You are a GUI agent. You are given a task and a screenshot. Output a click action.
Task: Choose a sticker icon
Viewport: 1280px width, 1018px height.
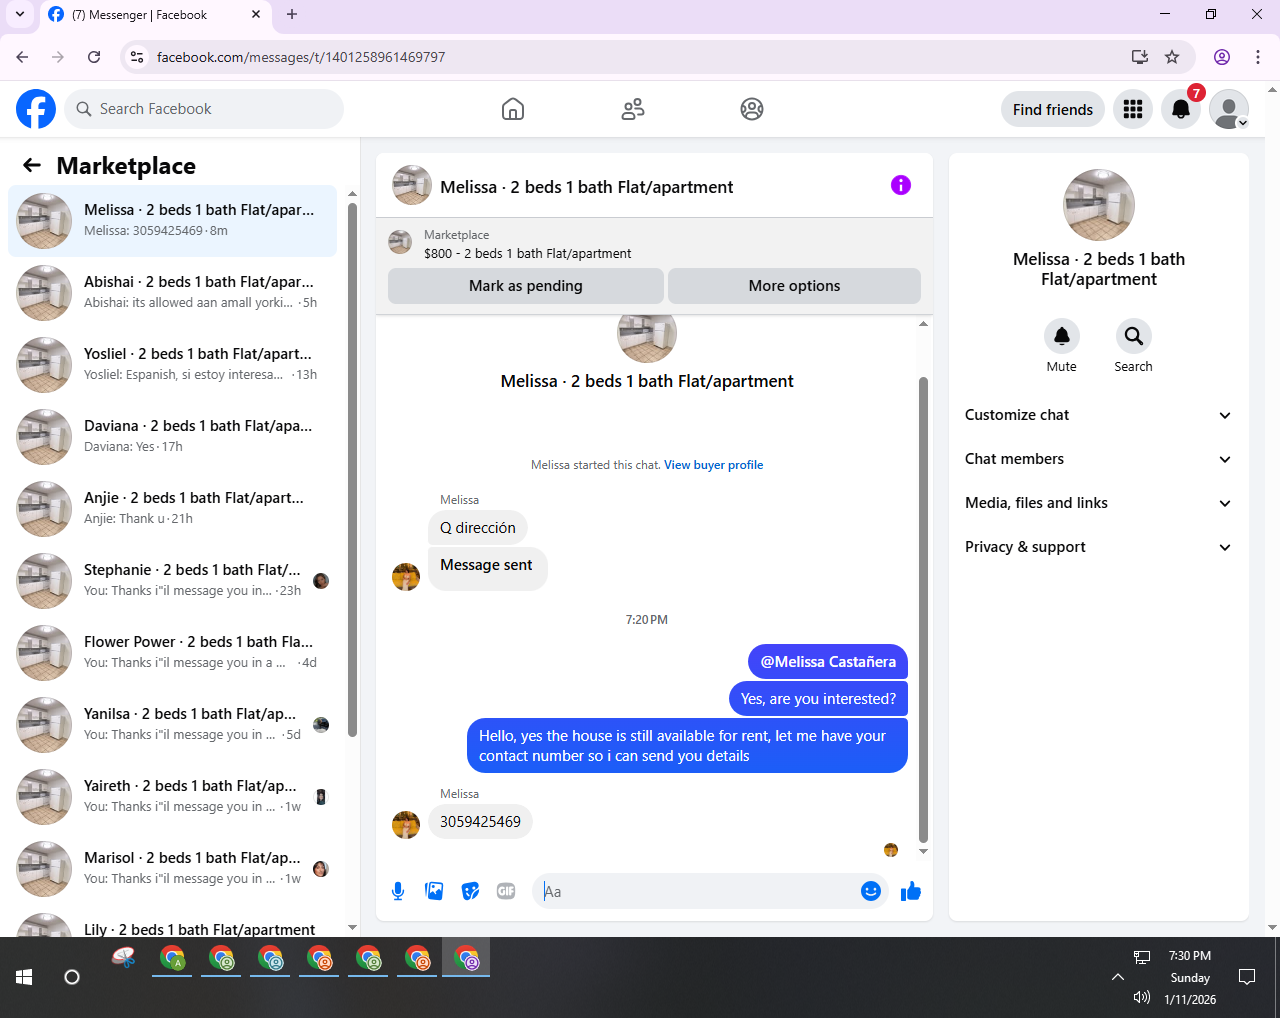pyautogui.click(x=470, y=891)
